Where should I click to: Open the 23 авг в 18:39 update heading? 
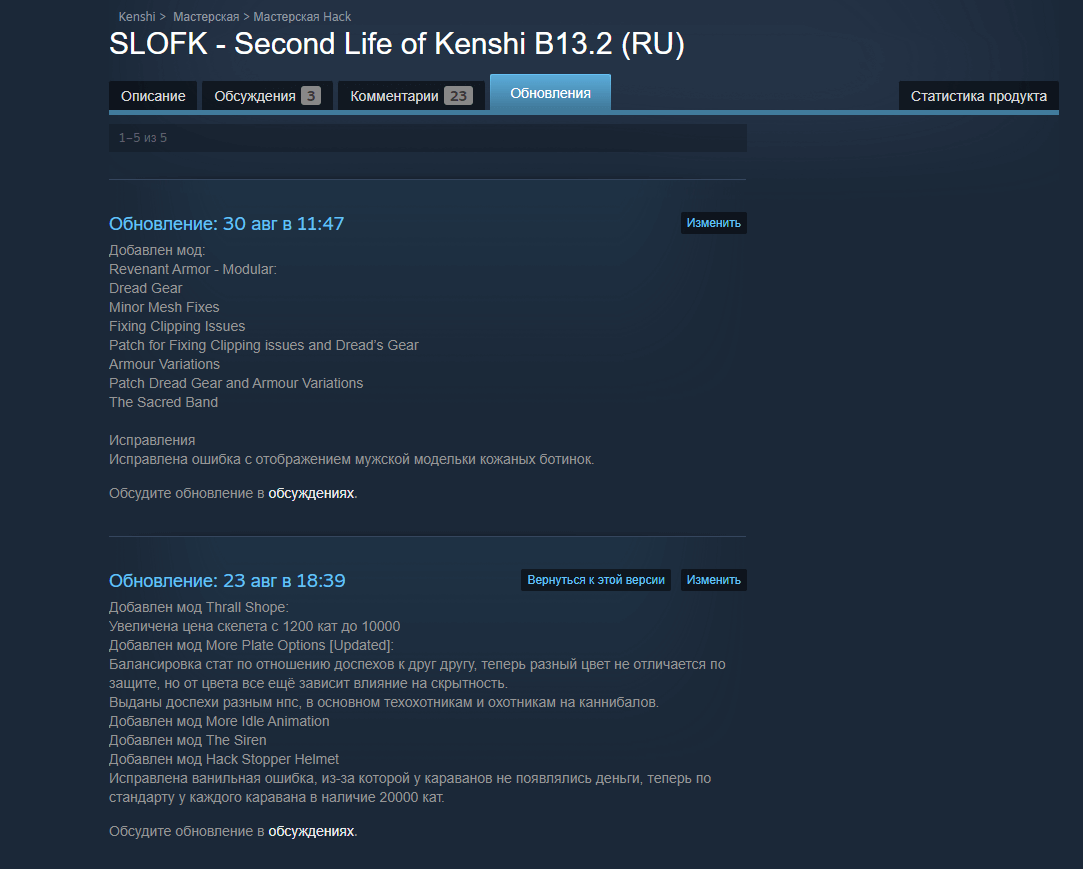click(227, 581)
